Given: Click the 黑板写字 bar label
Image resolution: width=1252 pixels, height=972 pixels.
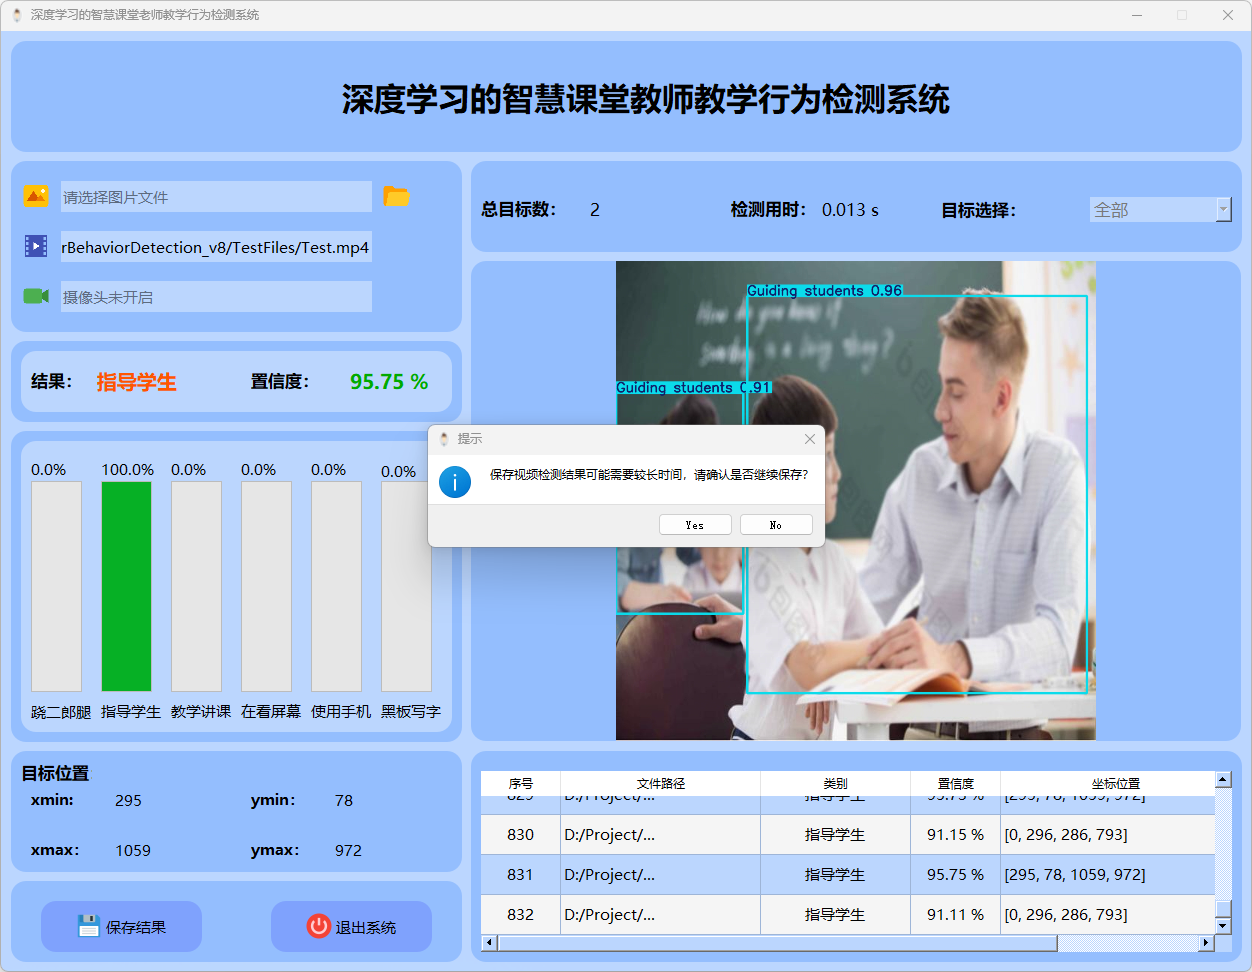Looking at the screenshot, I should tap(411, 712).
